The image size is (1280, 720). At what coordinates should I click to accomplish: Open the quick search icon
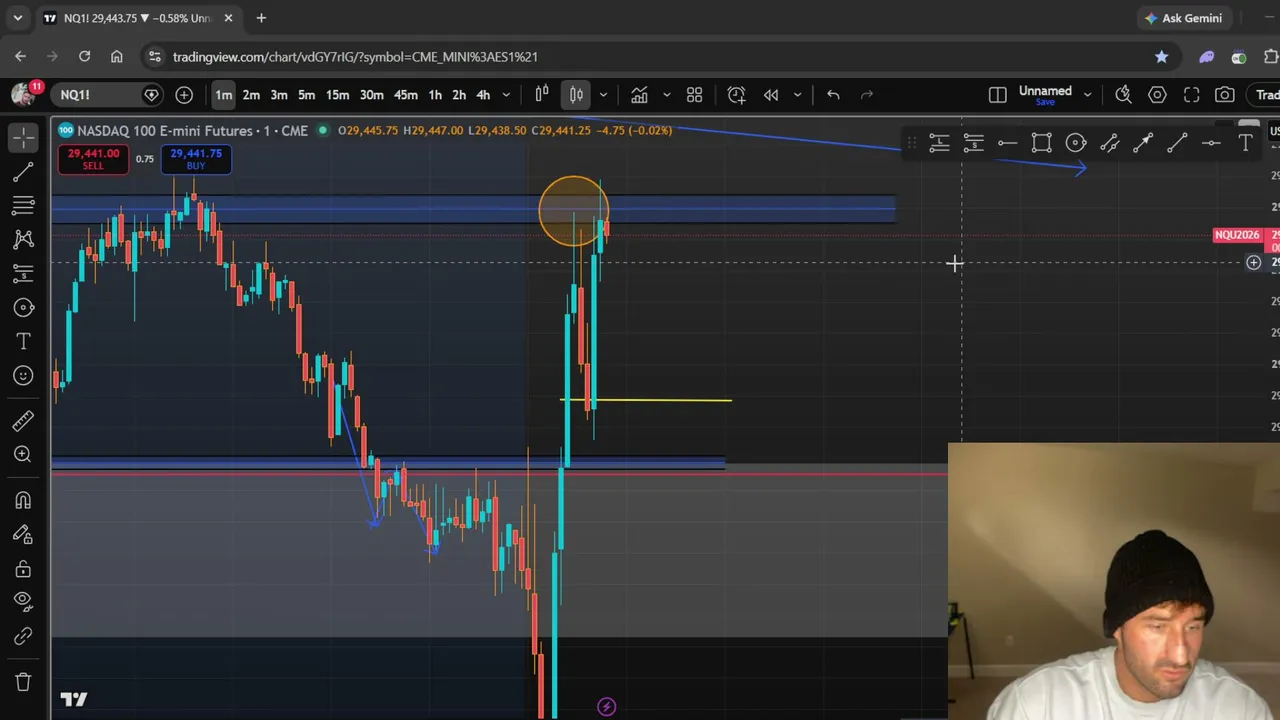(1123, 95)
